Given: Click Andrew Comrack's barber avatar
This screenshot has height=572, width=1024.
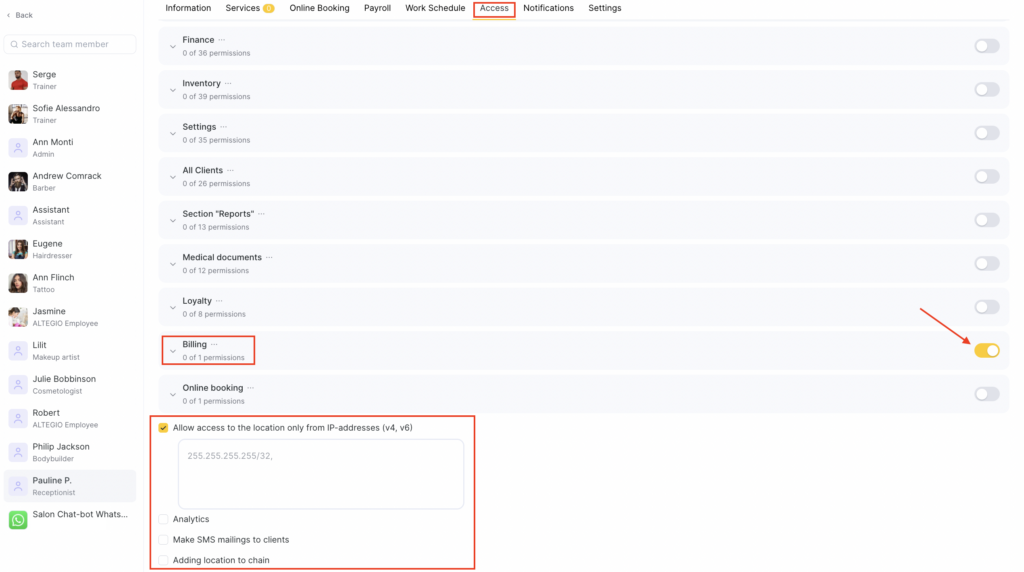Looking at the screenshot, I should pyautogui.click(x=18, y=181).
